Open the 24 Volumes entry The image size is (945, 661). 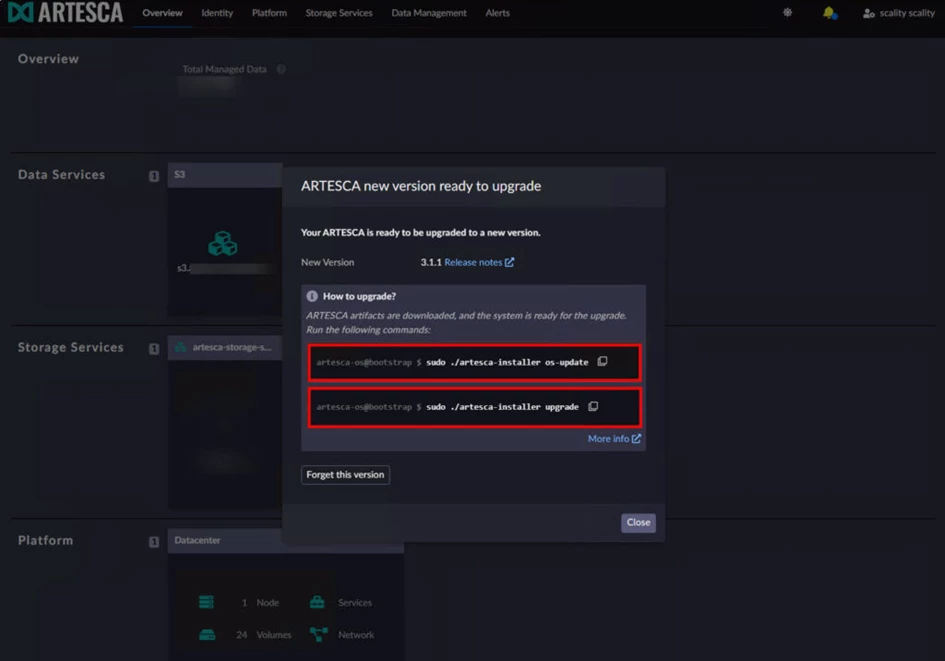pos(263,635)
